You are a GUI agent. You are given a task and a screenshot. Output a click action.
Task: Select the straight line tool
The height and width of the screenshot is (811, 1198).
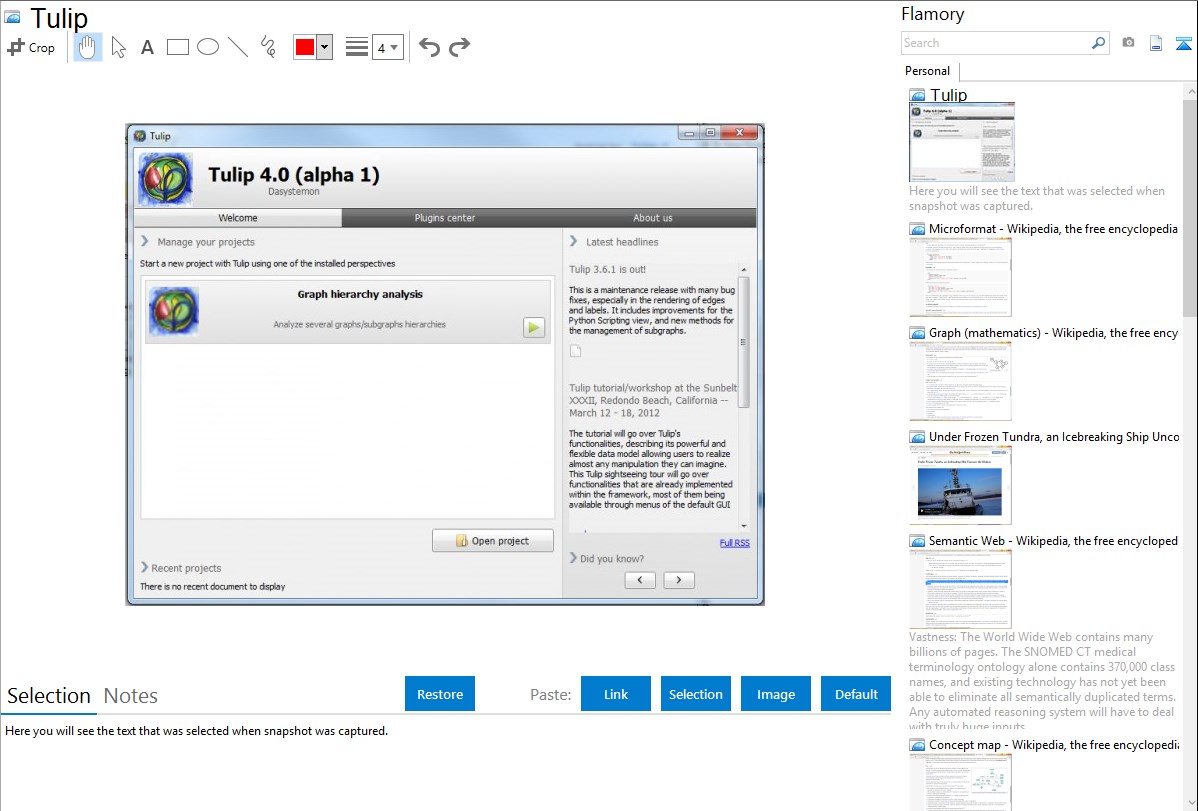pyautogui.click(x=238, y=47)
